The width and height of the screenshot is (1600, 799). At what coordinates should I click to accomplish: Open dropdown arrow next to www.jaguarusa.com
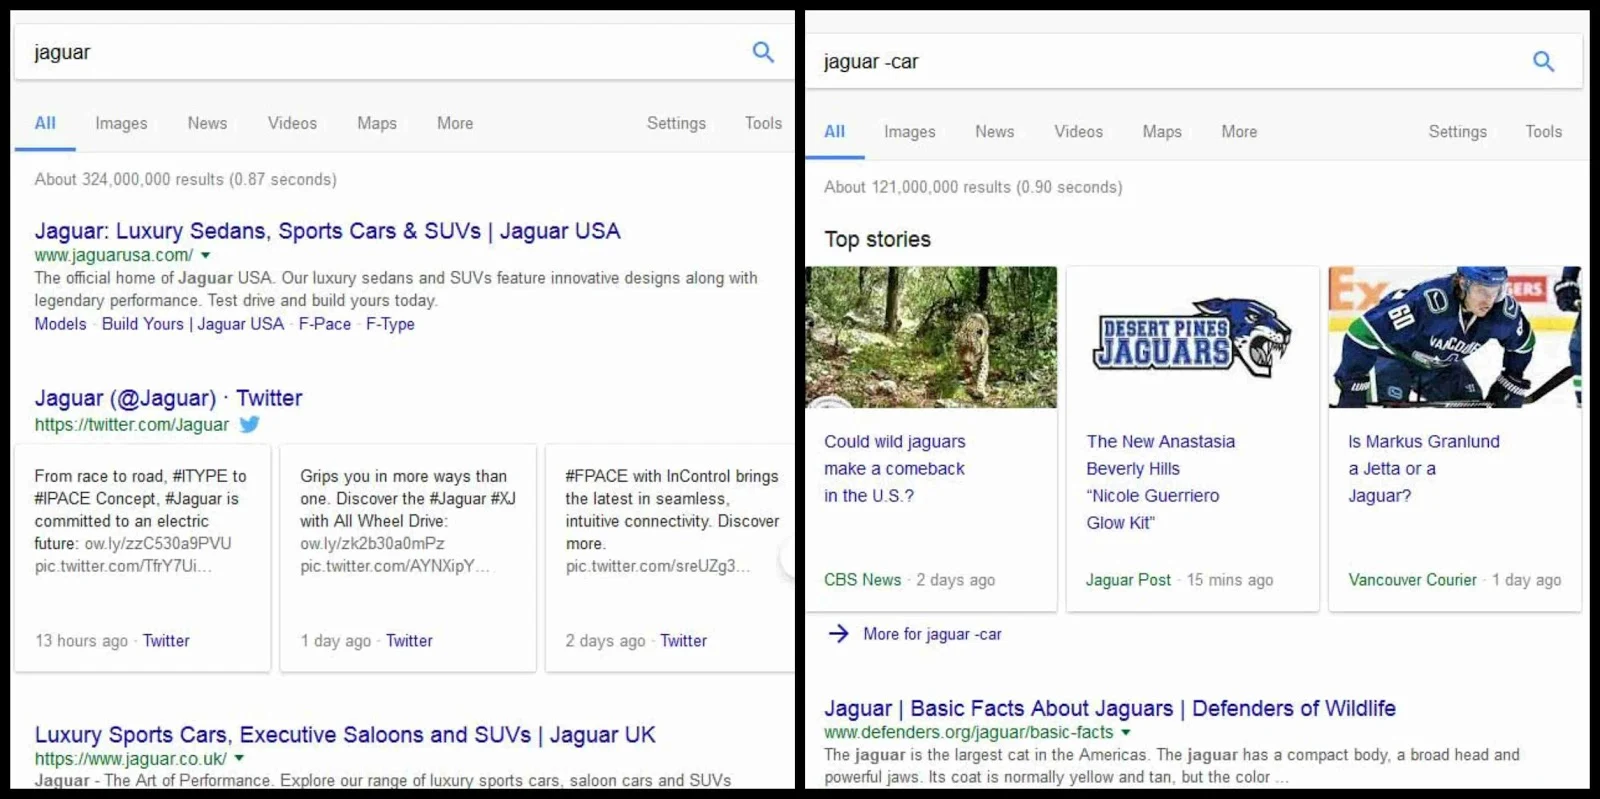click(x=205, y=255)
